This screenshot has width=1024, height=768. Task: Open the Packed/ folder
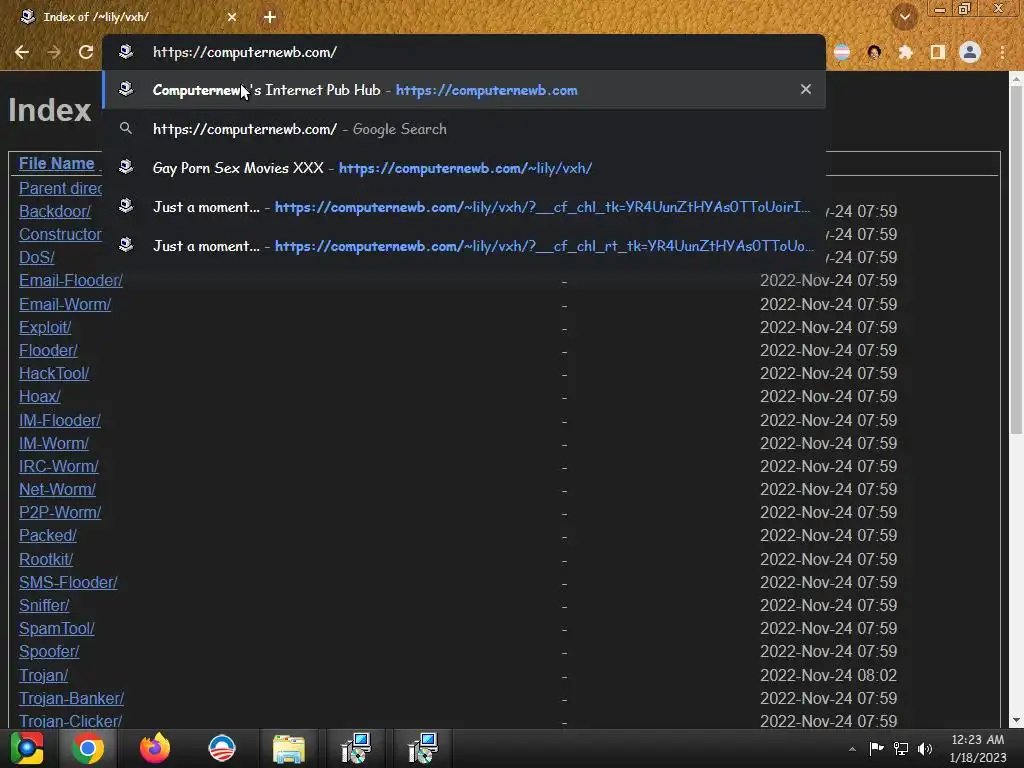pos(48,536)
